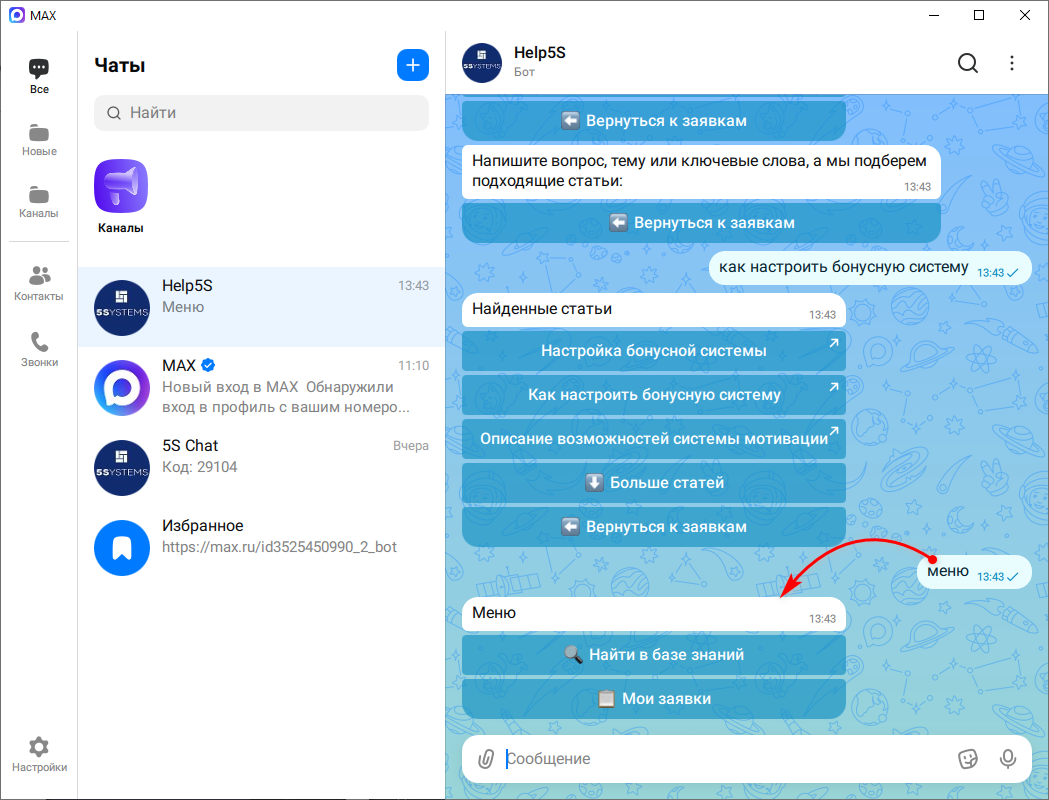Open the 5S Chat conversation
Image resolution: width=1049 pixels, height=800 pixels.
click(x=262, y=468)
